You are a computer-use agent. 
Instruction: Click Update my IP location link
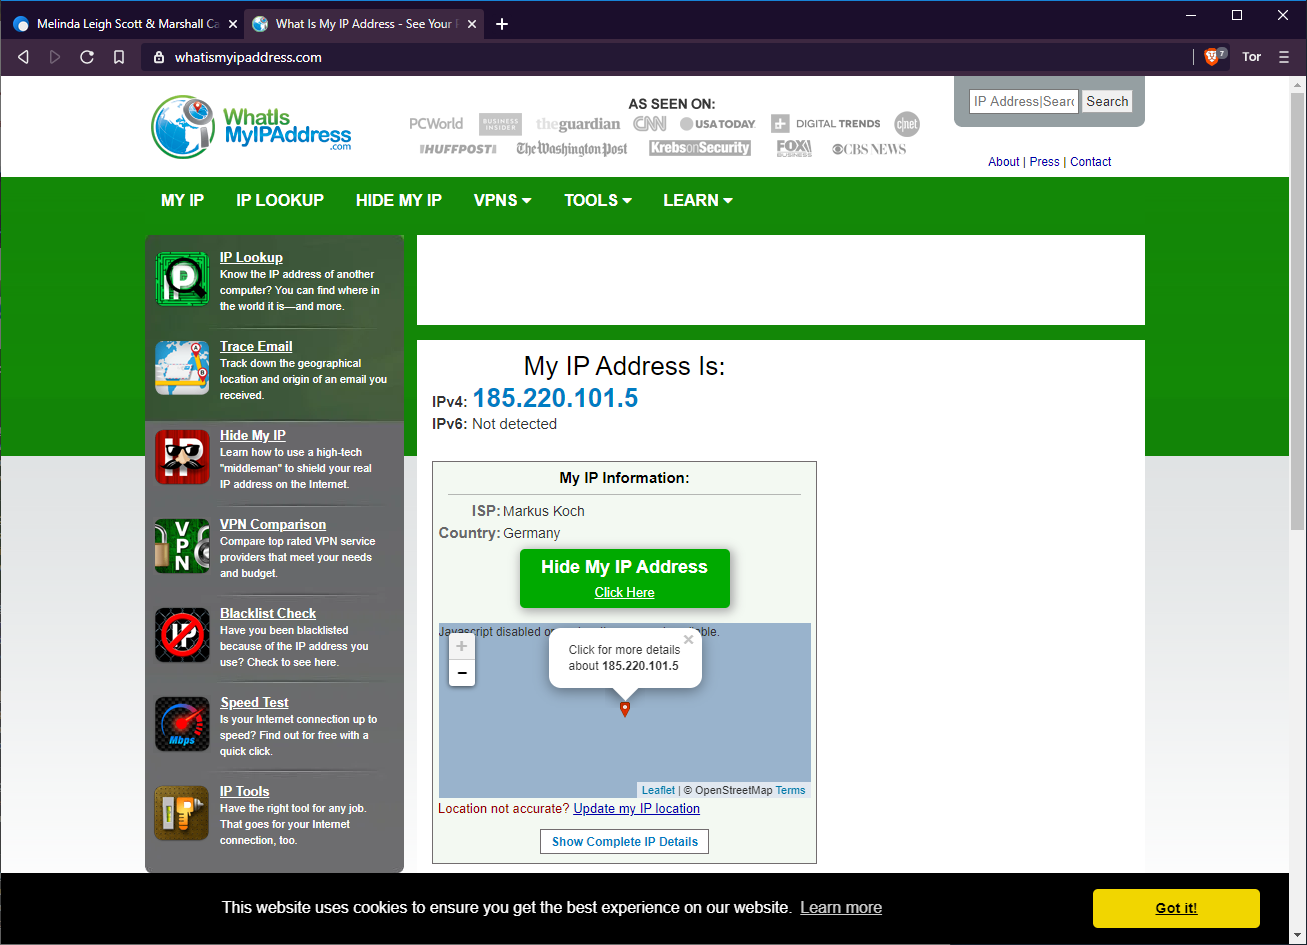[637, 808]
